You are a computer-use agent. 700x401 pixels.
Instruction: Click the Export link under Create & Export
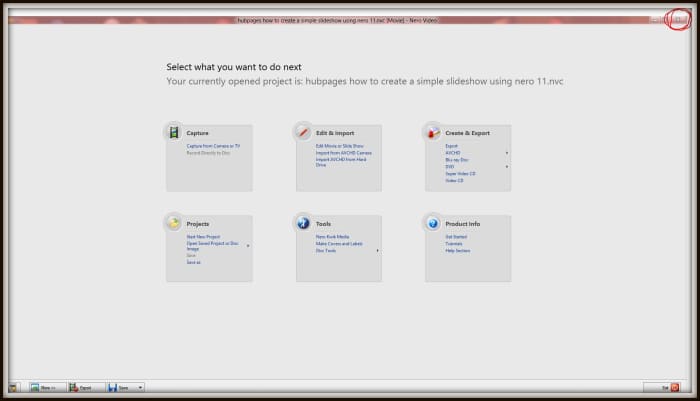451,146
